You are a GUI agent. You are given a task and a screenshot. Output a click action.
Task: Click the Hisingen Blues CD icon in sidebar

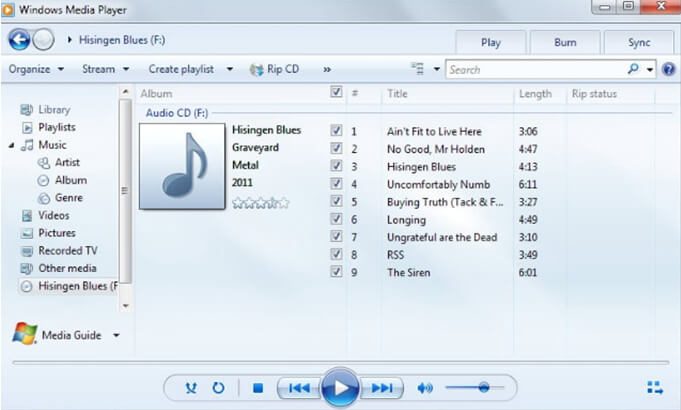coord(27,286)
